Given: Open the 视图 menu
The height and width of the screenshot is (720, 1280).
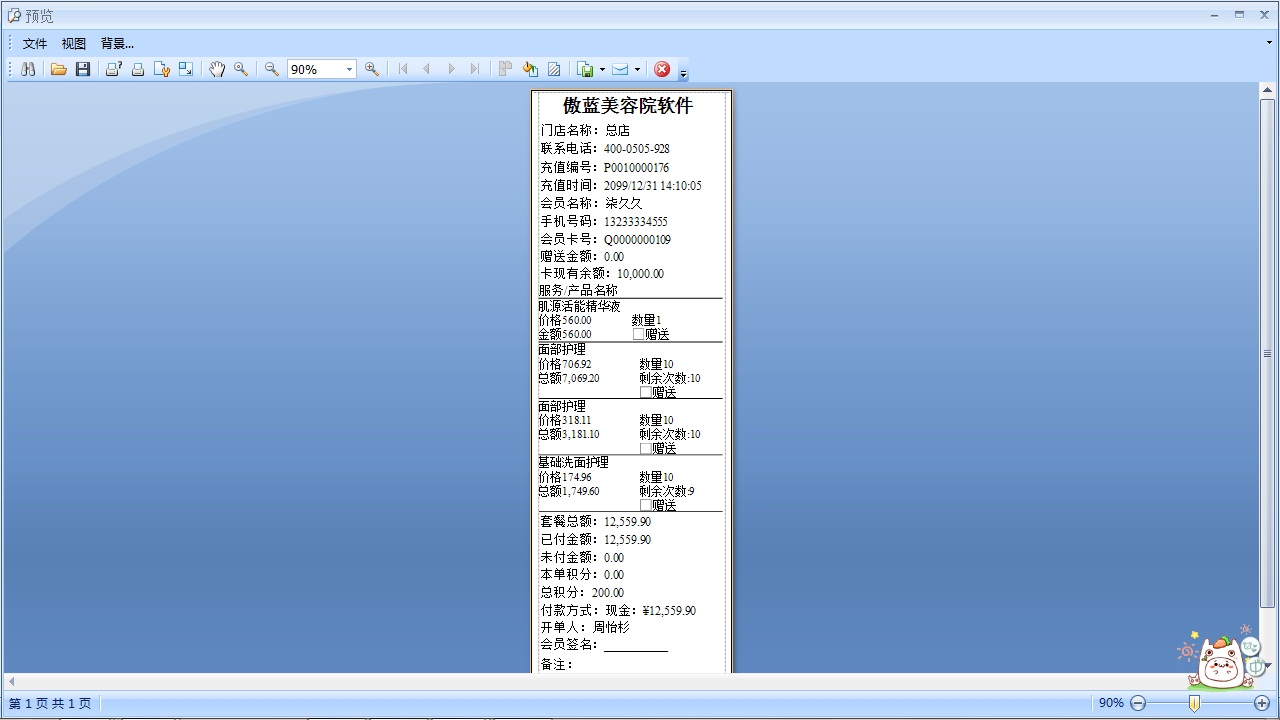Looking at the screenshot, I should [x=74, y=43].
